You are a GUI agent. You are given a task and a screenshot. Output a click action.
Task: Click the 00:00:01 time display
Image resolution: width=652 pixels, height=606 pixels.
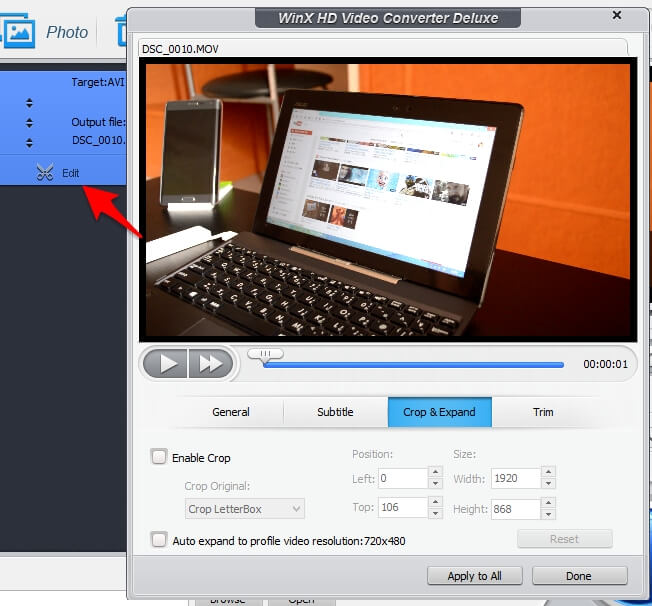(x=605, y=364)
